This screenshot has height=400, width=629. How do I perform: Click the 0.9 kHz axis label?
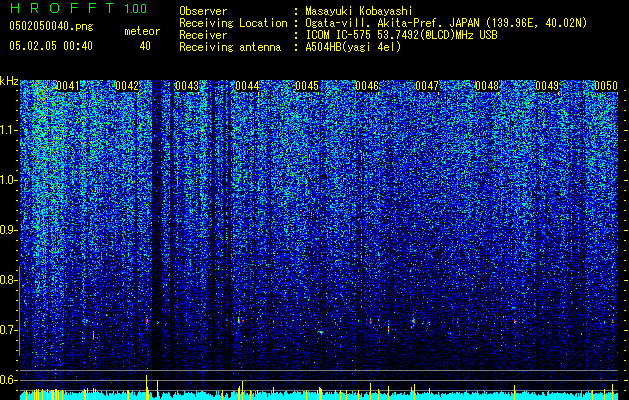tap(9, 230)
